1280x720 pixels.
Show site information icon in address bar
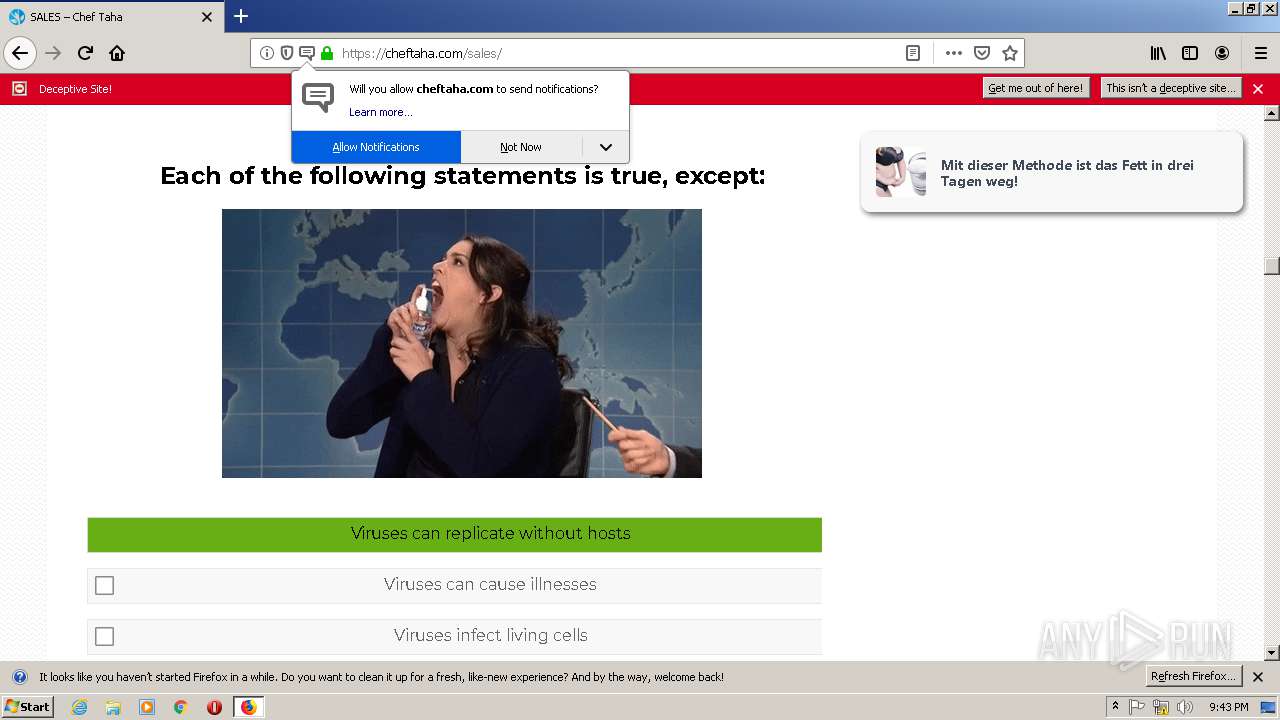(266, 53)
